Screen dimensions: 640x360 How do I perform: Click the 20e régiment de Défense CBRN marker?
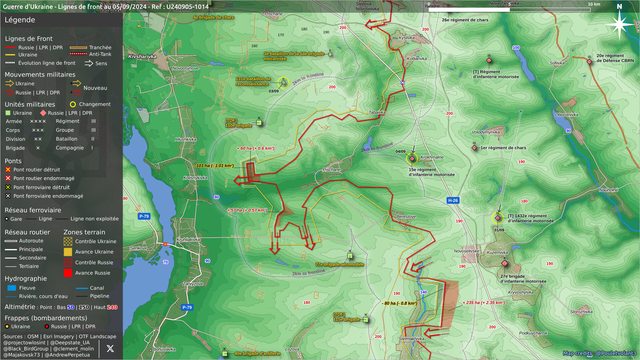(x=589, y=62)
